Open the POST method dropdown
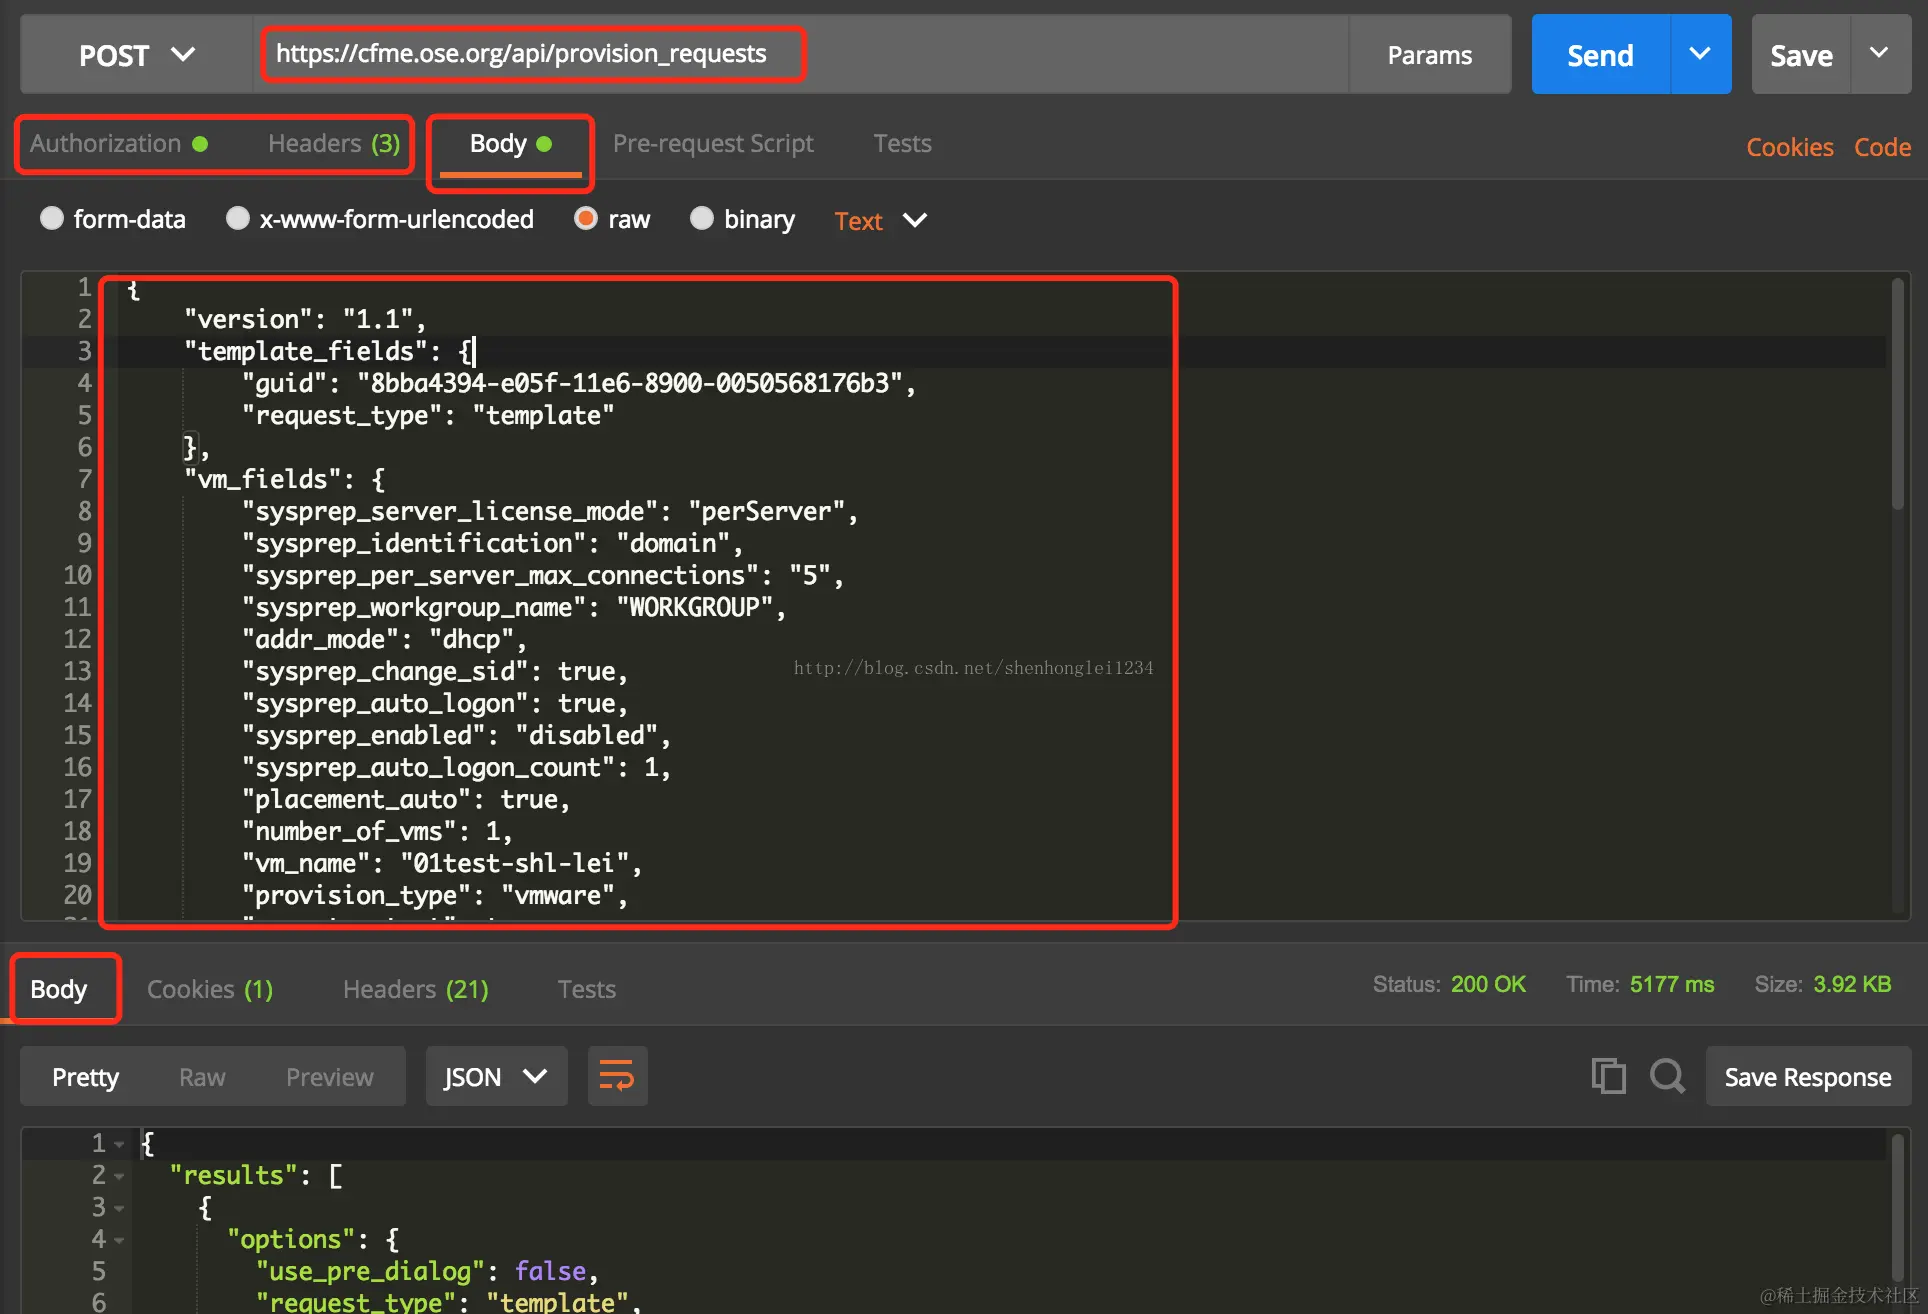The width and height of the screenshot is (1928, 1314). [137, 55]
